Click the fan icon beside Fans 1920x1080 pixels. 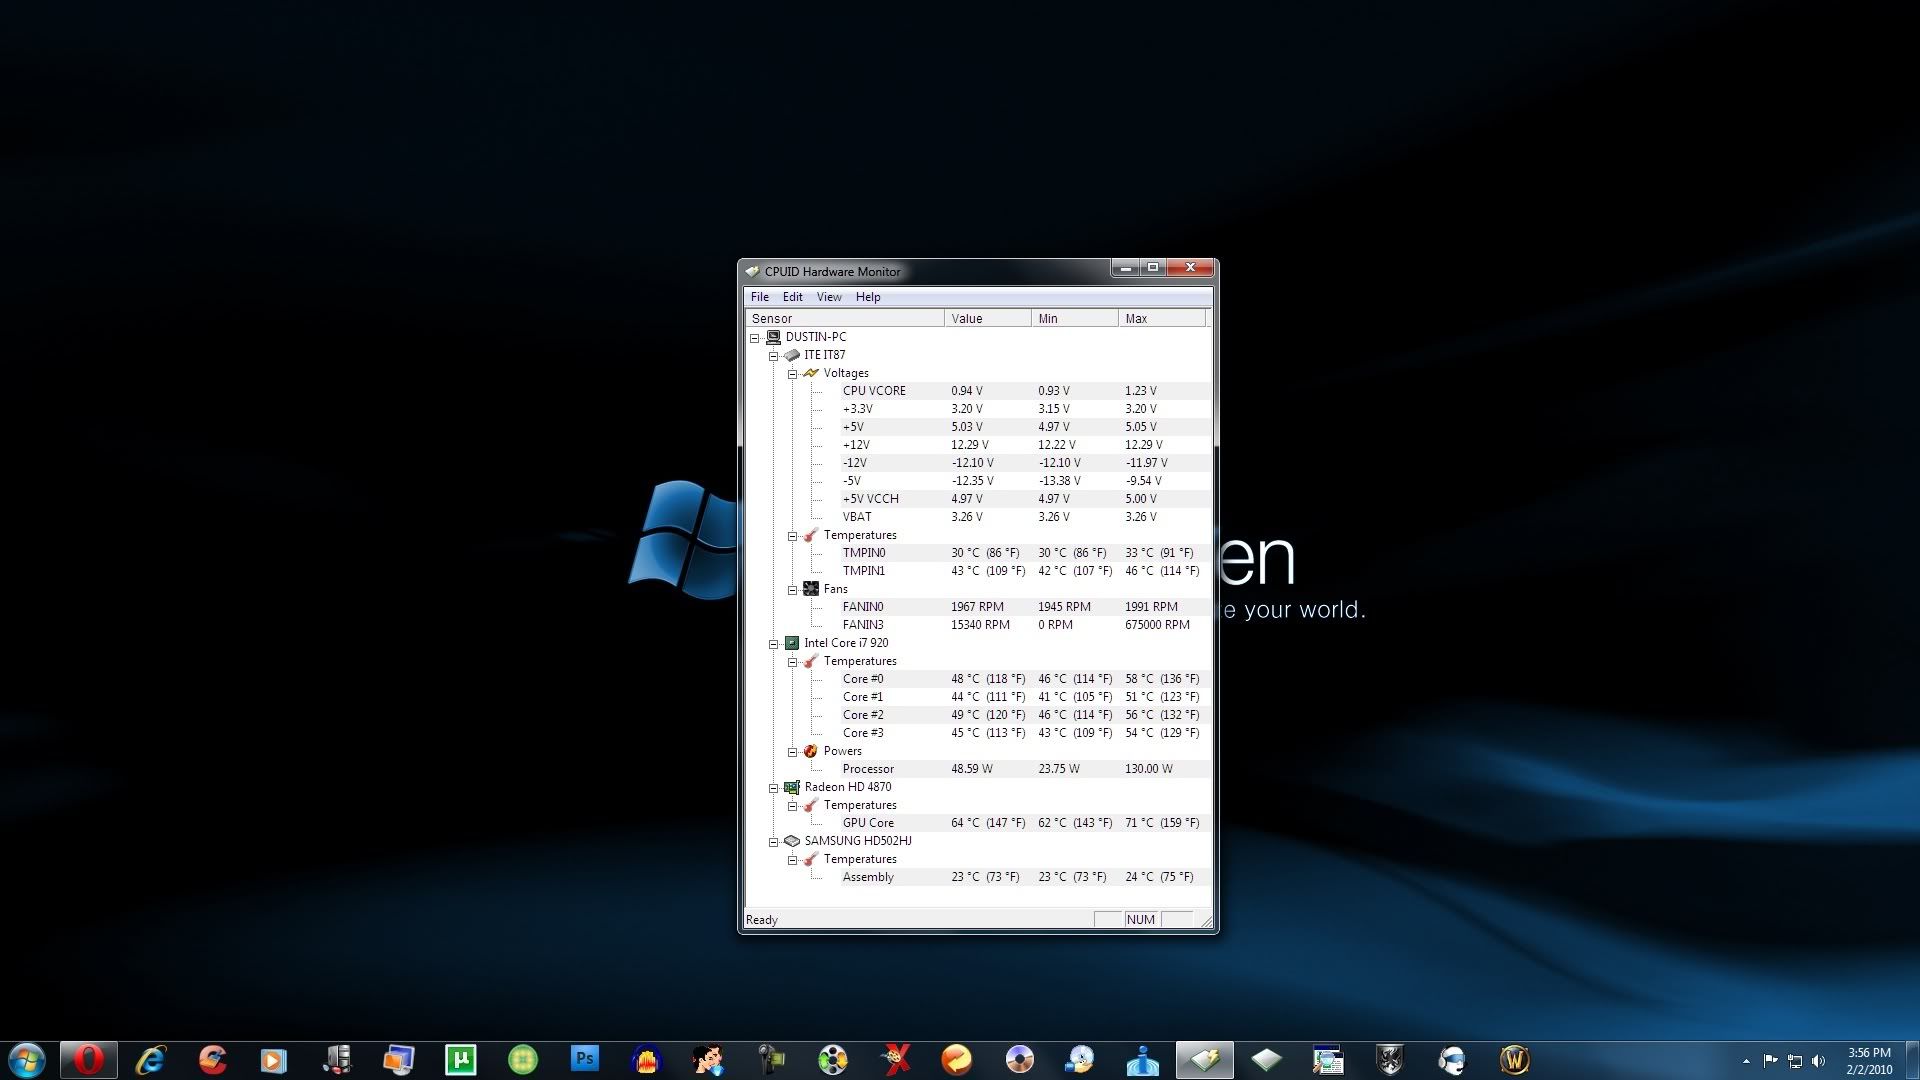click(811, 589)
